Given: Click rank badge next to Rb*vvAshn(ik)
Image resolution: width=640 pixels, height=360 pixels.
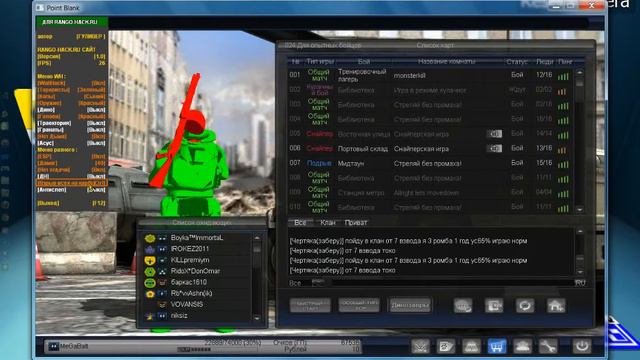Looking at the screenshot, I should coord(150,293).
